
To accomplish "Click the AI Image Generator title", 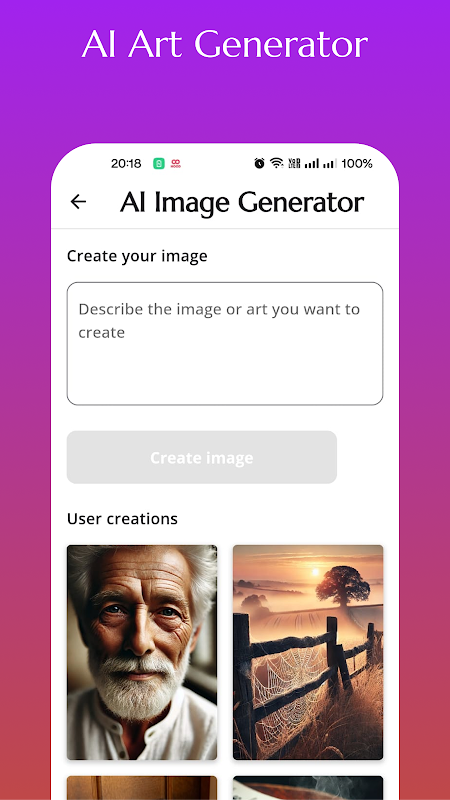I will pos(242,203).
